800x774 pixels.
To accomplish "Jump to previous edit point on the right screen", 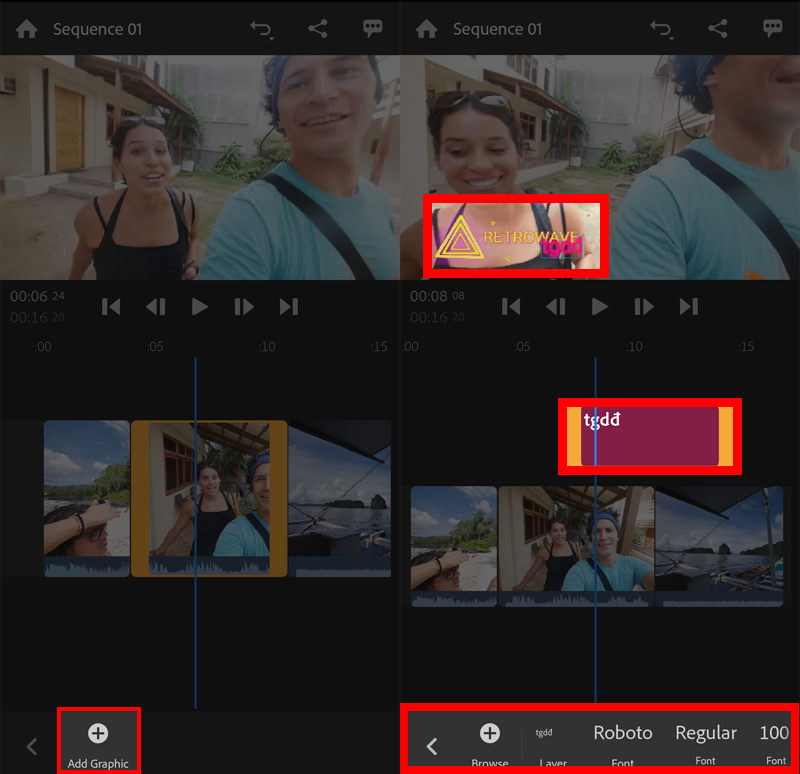I will [511, 307].
